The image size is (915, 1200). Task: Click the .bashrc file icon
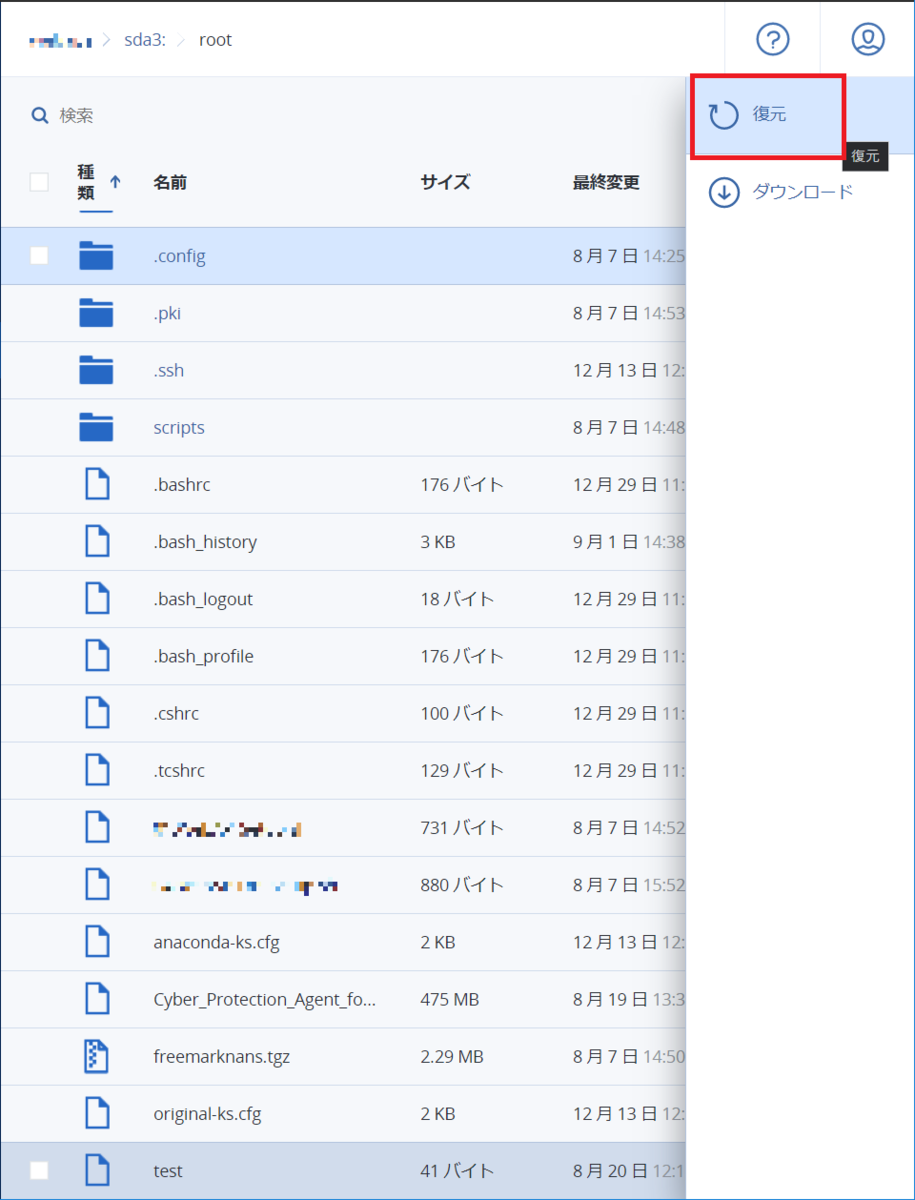[96, 485]
